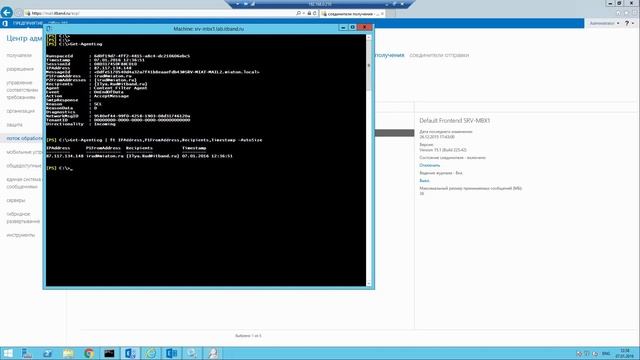Click the Office logo icon in header
640x360 pixels.
[5, 23]
